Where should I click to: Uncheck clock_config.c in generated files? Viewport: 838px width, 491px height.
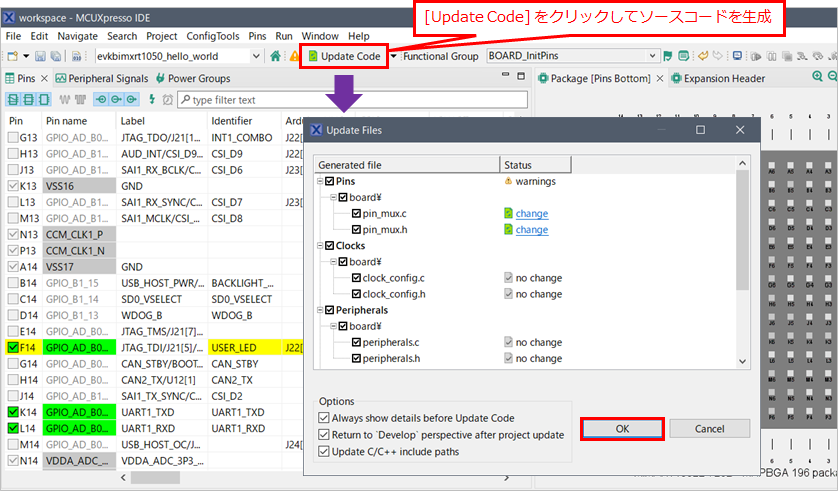[x=356, y=278]
